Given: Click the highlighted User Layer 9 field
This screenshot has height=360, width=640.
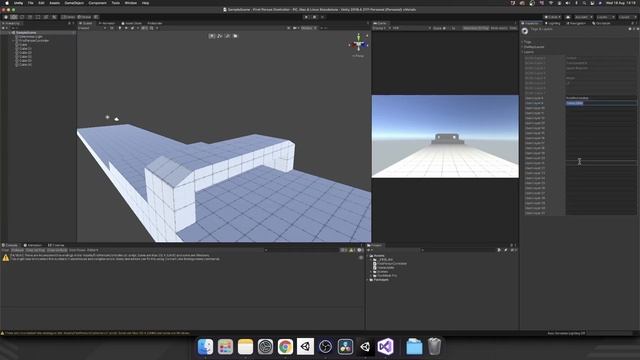Looking at the screenshot, I should 600,103.
